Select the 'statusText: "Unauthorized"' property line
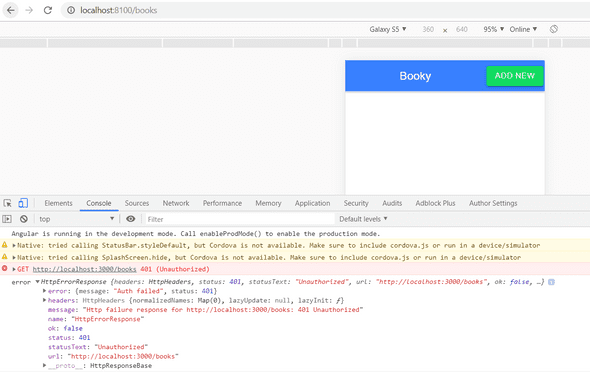The height and width of the screenshot is (373, 590). tap(98, 347)
